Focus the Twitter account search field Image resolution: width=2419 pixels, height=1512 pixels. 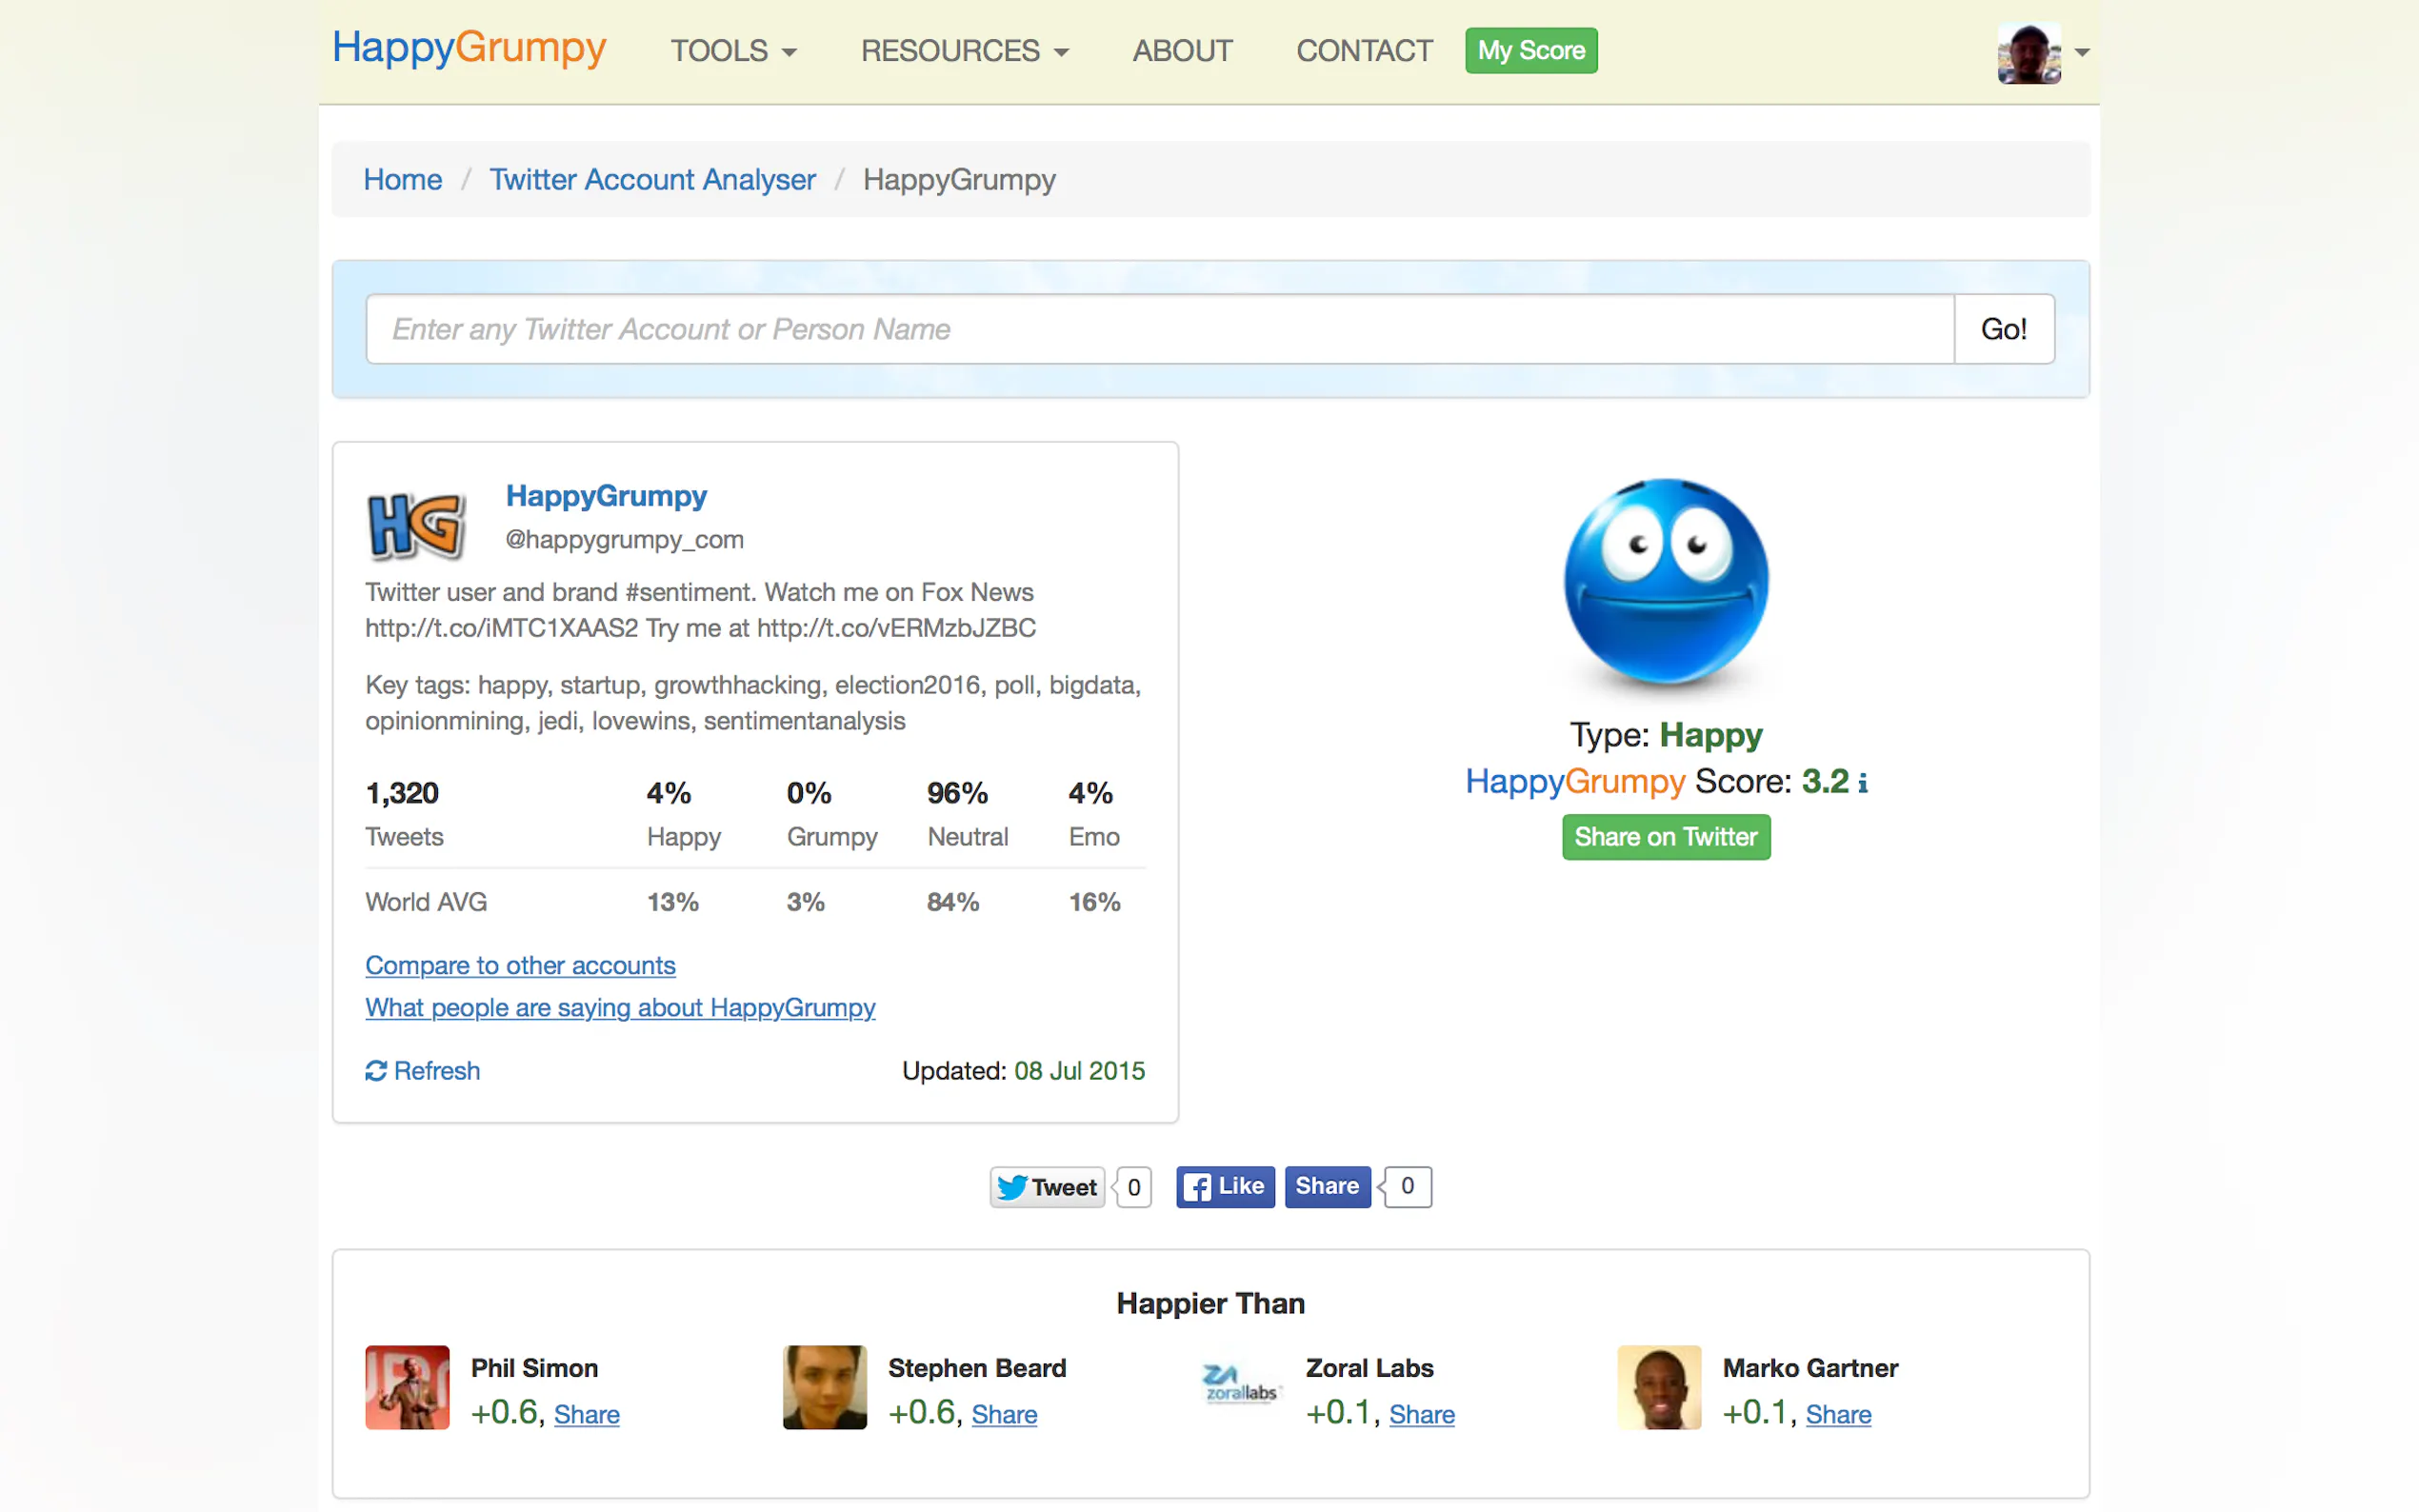[x=1159, y=329]
